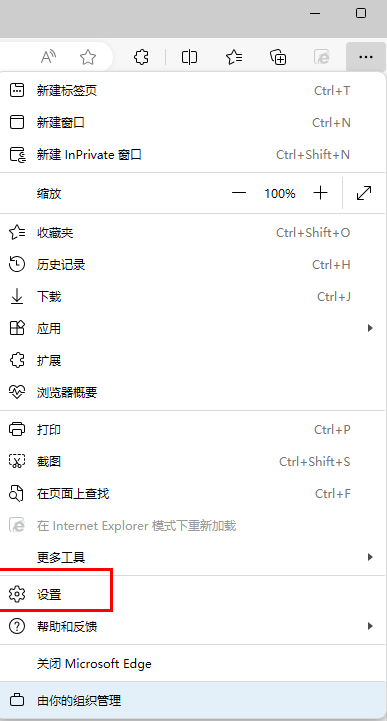
Task: Expand the 更多工具 submenu
Action: click(x=193, y=557)
